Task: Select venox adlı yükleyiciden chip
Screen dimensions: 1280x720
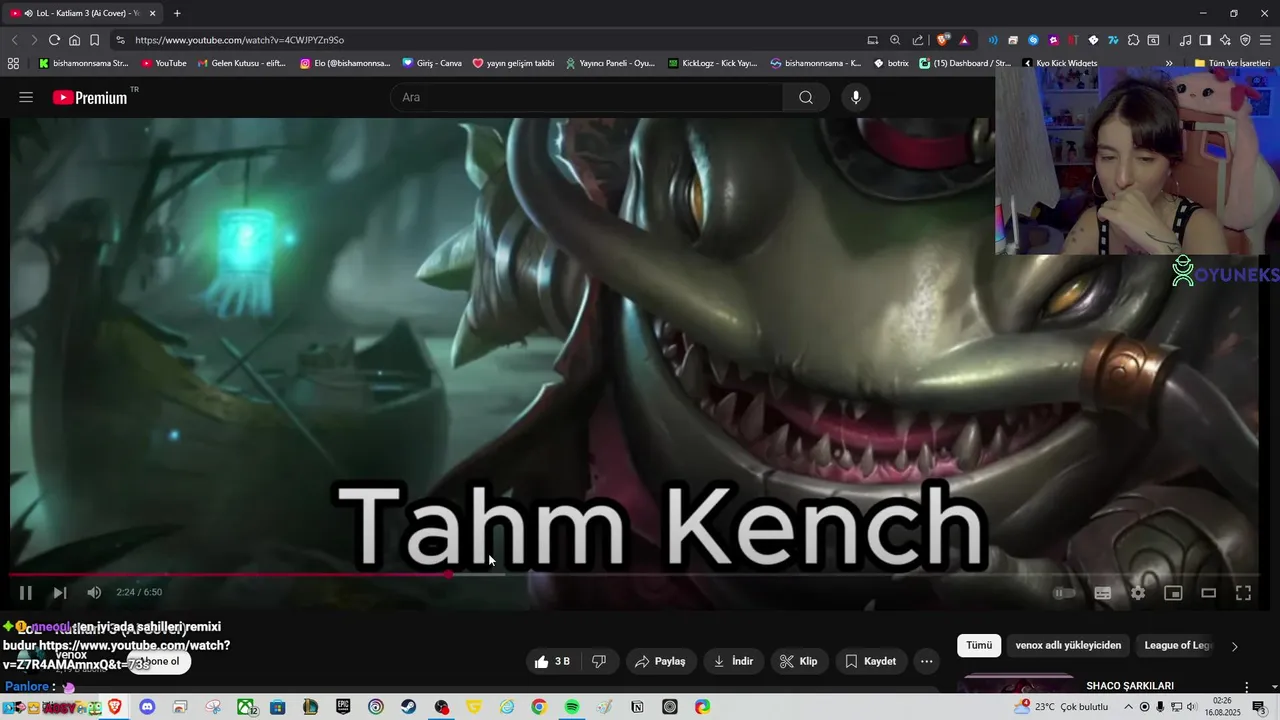Action: (1068, 646)
